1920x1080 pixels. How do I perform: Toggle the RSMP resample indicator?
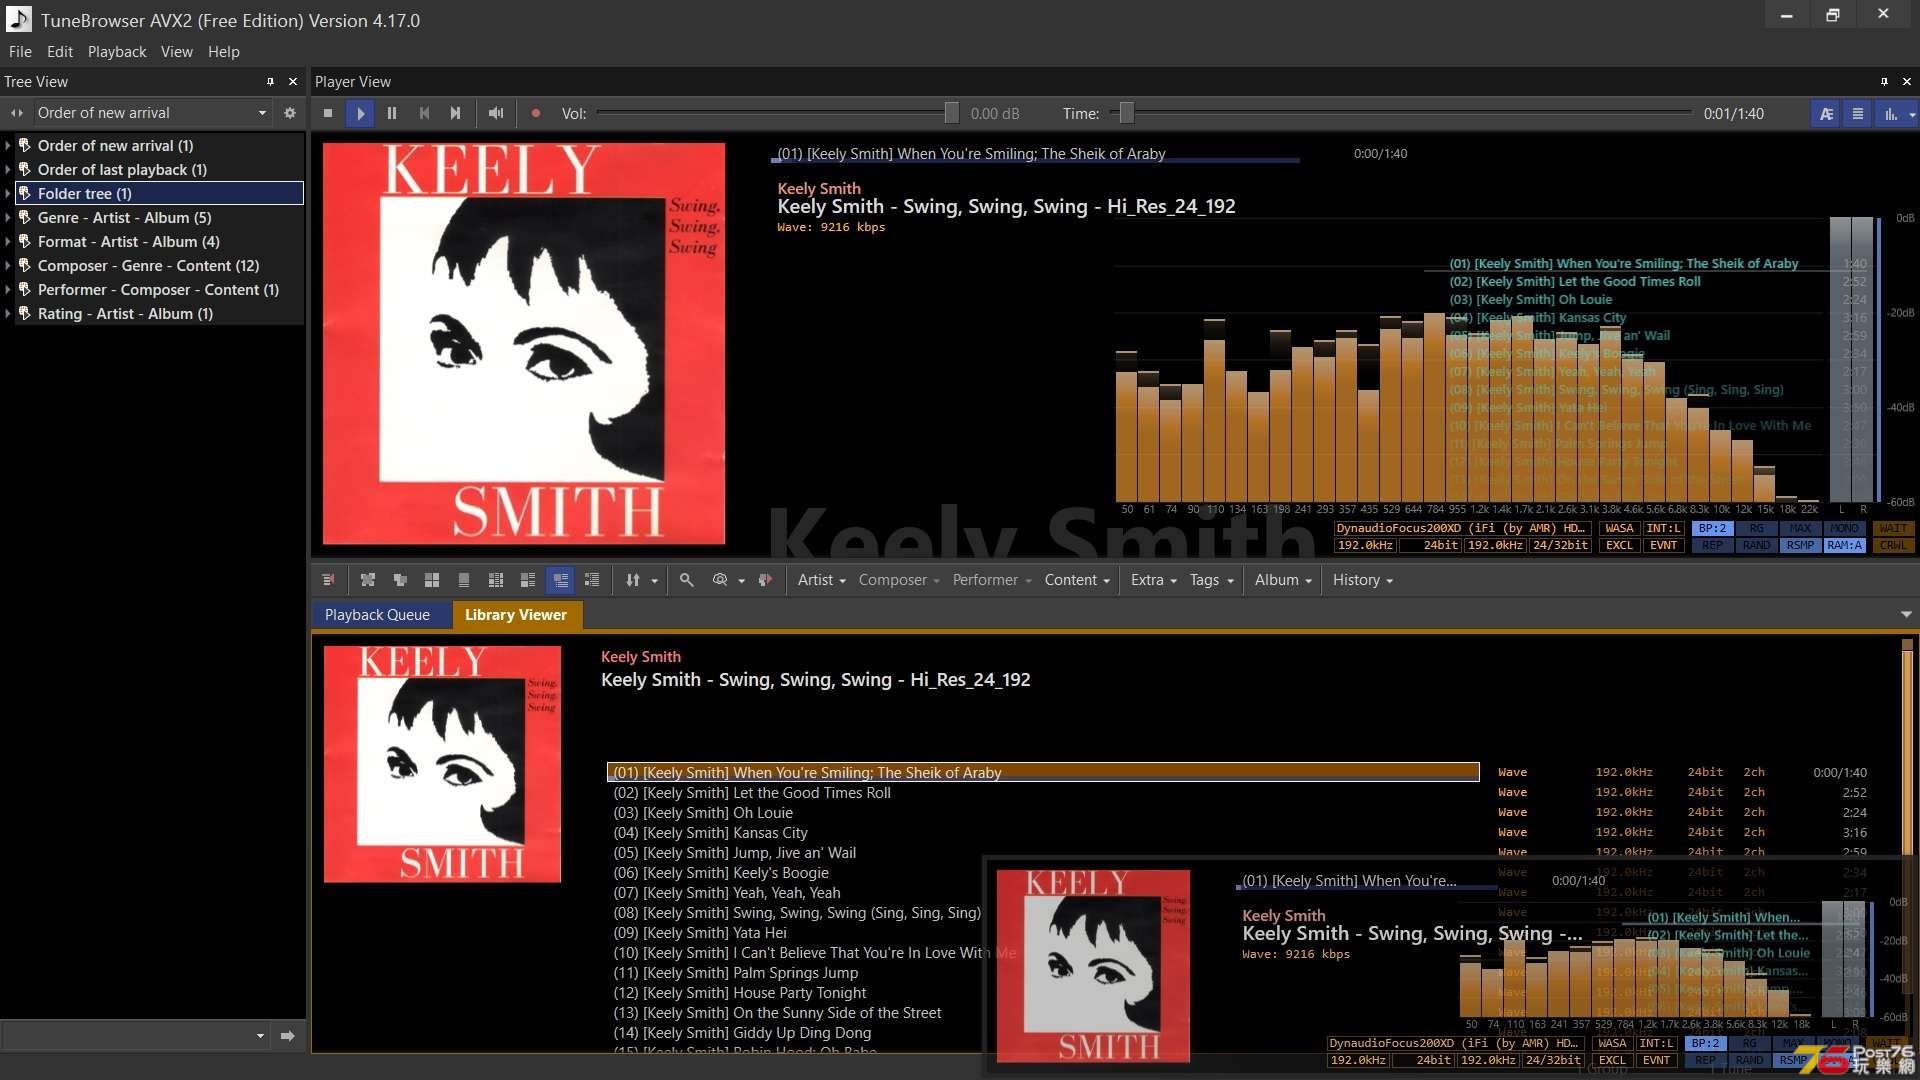(x=1800, y=545)
